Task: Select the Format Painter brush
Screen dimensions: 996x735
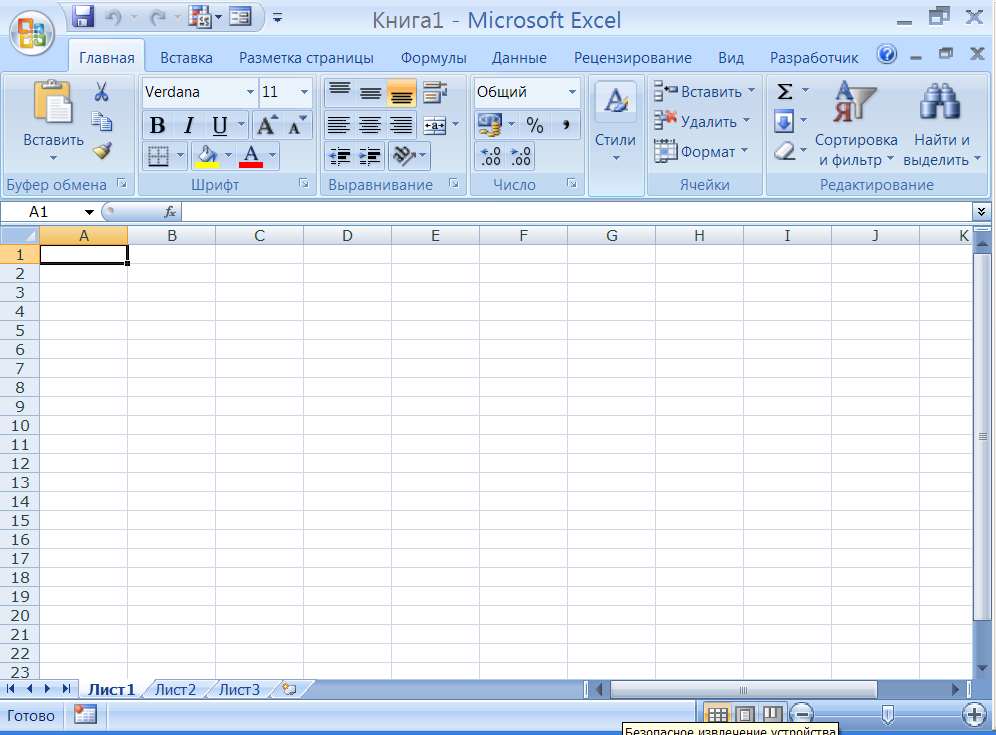Action: click(x=102, y=151)
